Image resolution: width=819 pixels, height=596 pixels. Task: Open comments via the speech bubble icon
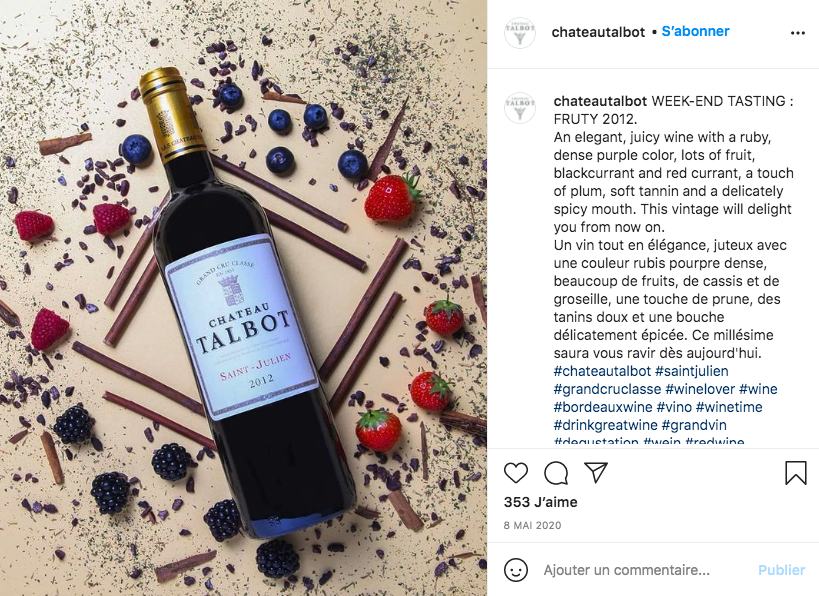[556, 473]
